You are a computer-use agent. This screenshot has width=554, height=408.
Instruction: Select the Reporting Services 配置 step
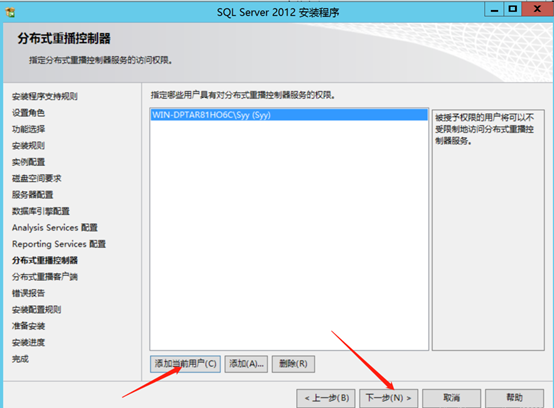point(59,244)
